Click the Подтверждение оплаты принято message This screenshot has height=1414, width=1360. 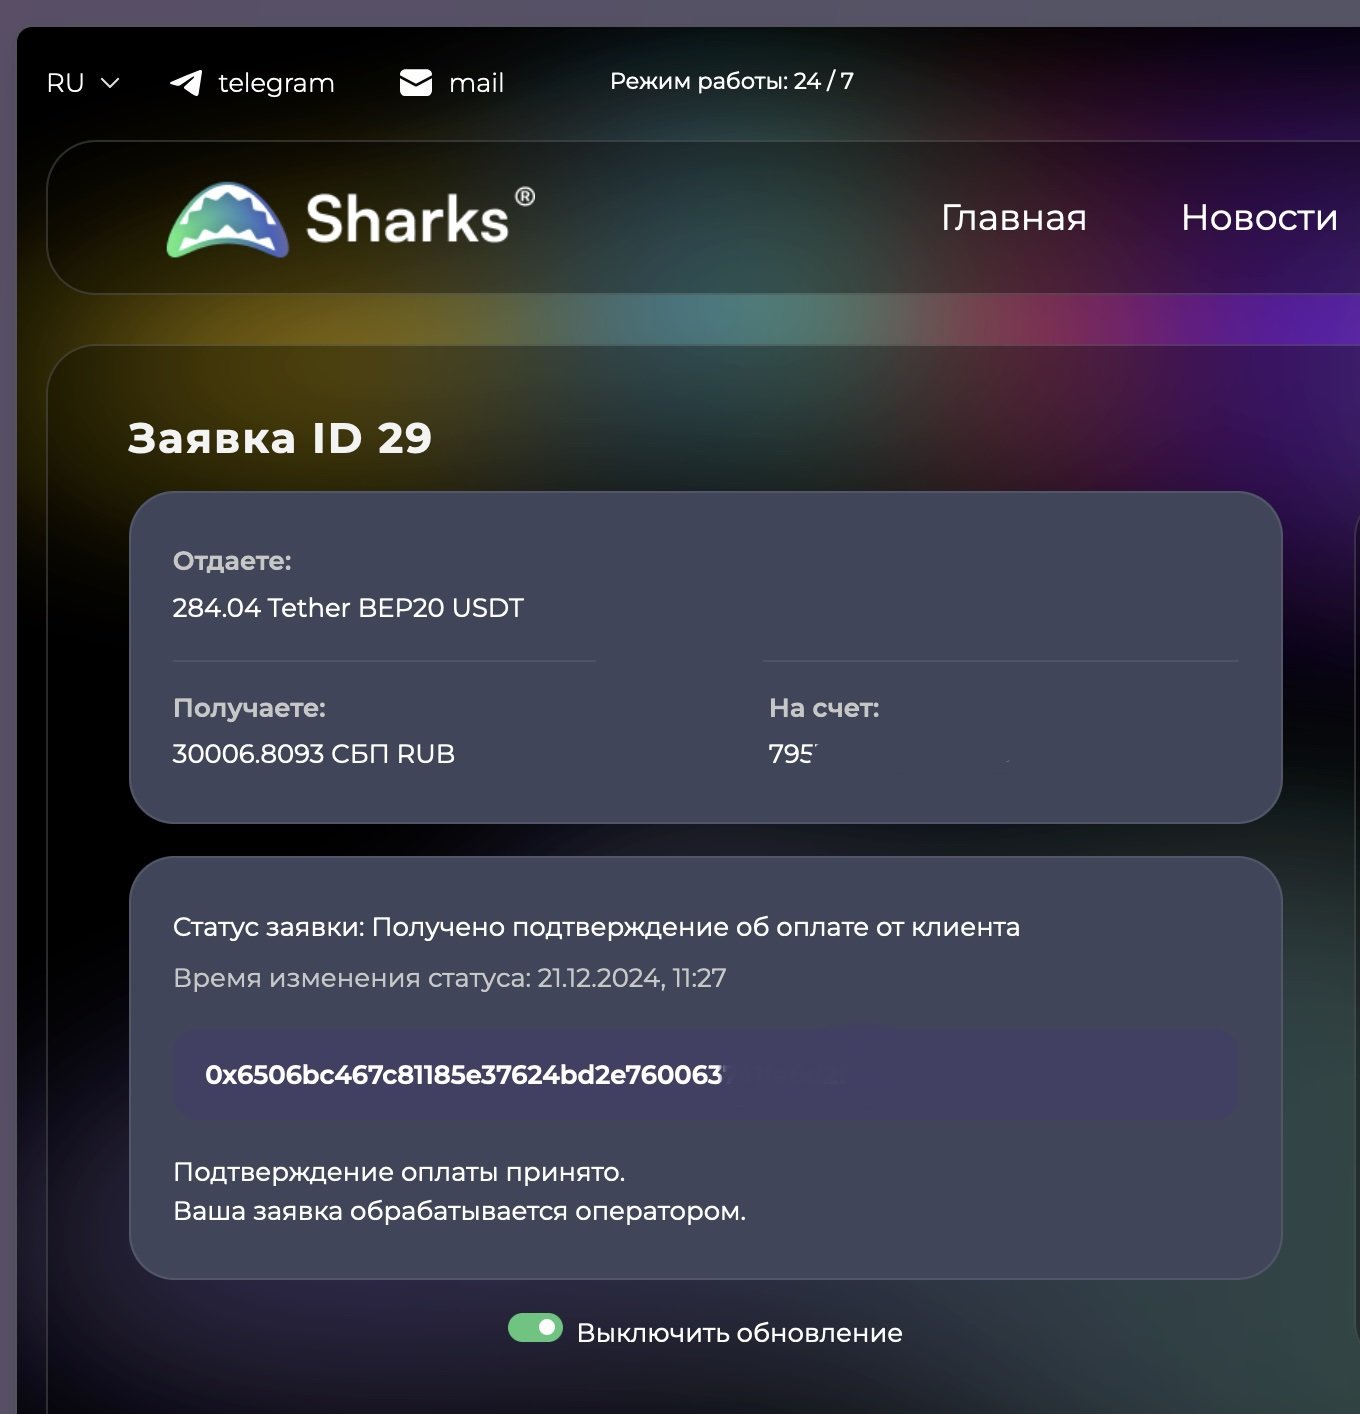[399, 1172]
